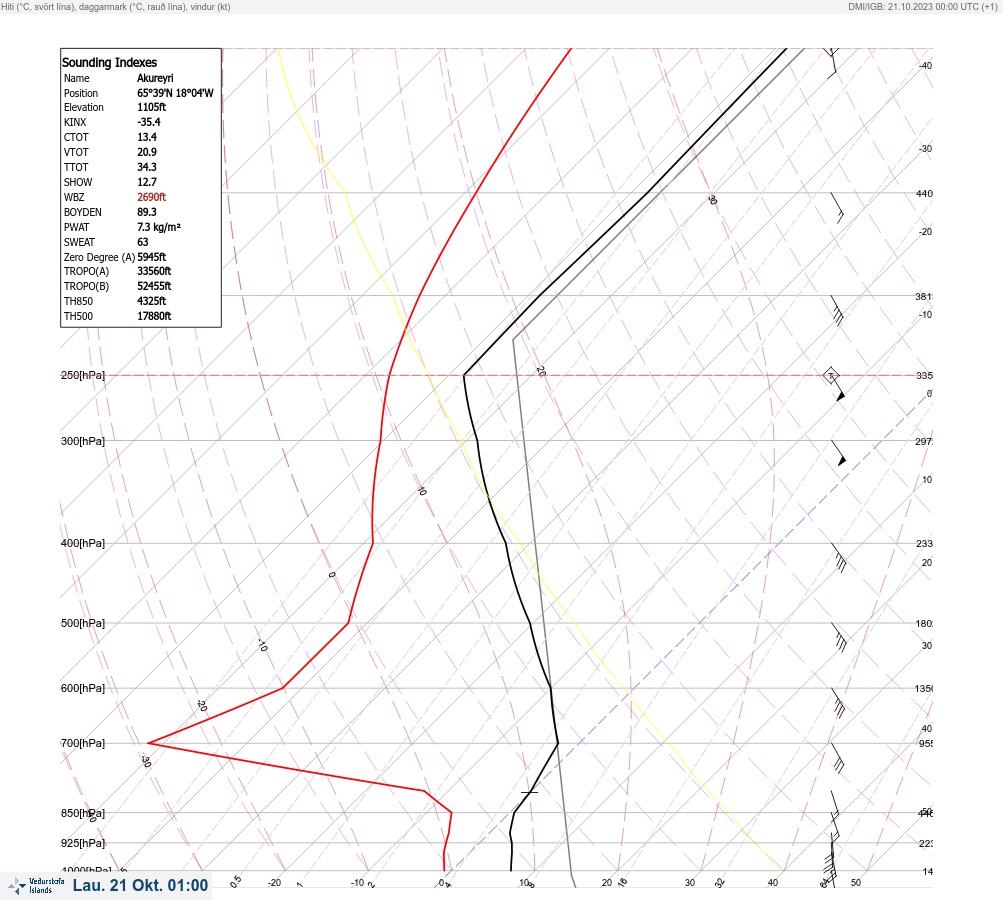Click the 'Sounding Indexes' table title
The width and height of the screenshot is (1003, 900).
[x=109, y=62]
